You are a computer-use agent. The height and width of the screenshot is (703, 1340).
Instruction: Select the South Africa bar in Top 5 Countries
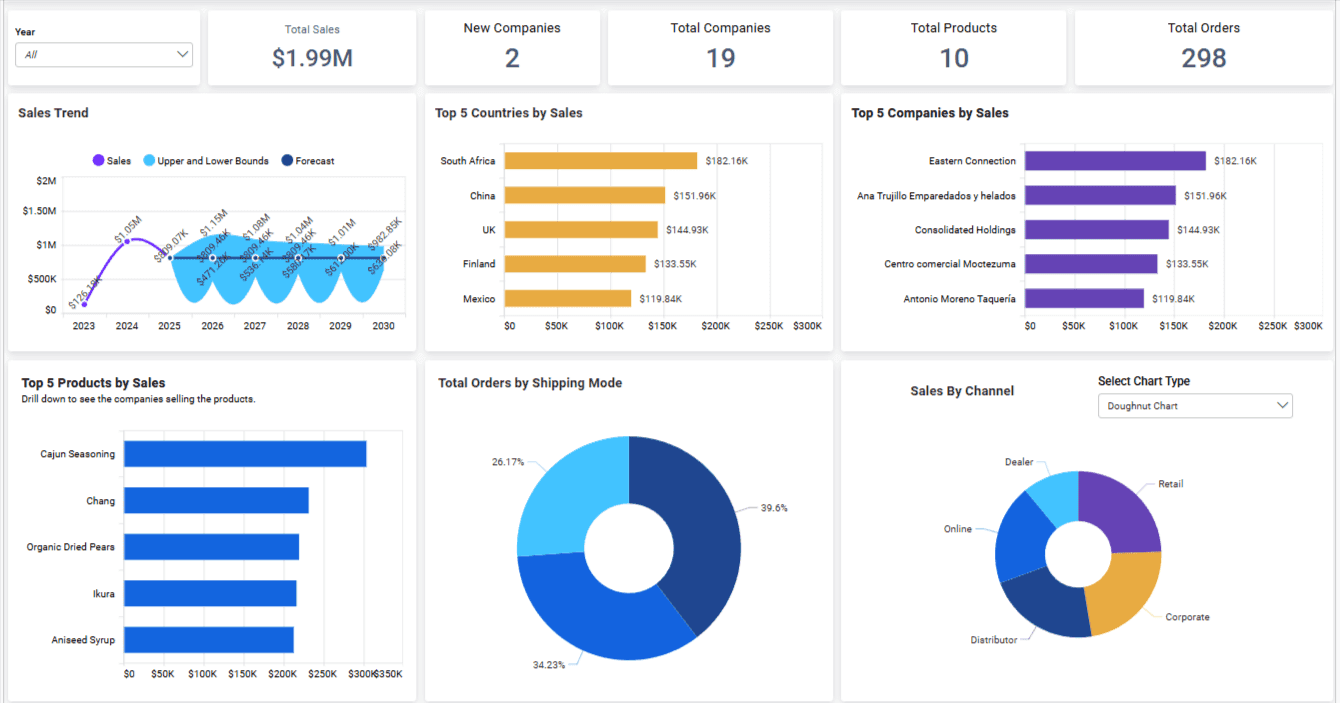pyautogui.click(x=600, y=160)
